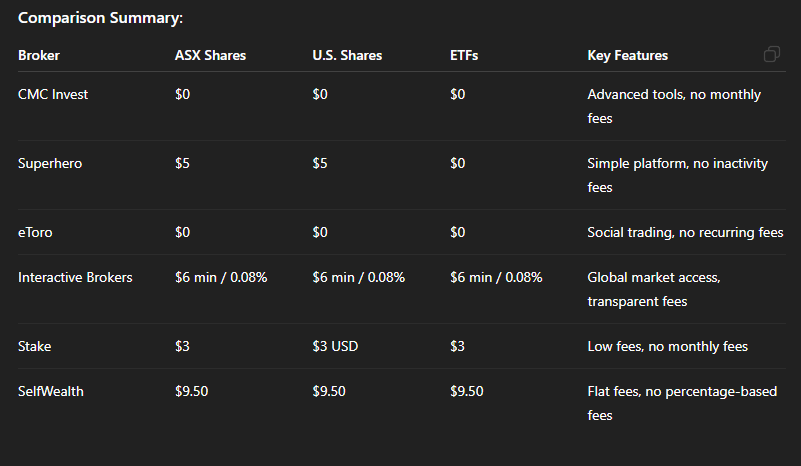801x466 pixels.
Task: Click the Comparison Summary heading
Action: coord(100,18)
